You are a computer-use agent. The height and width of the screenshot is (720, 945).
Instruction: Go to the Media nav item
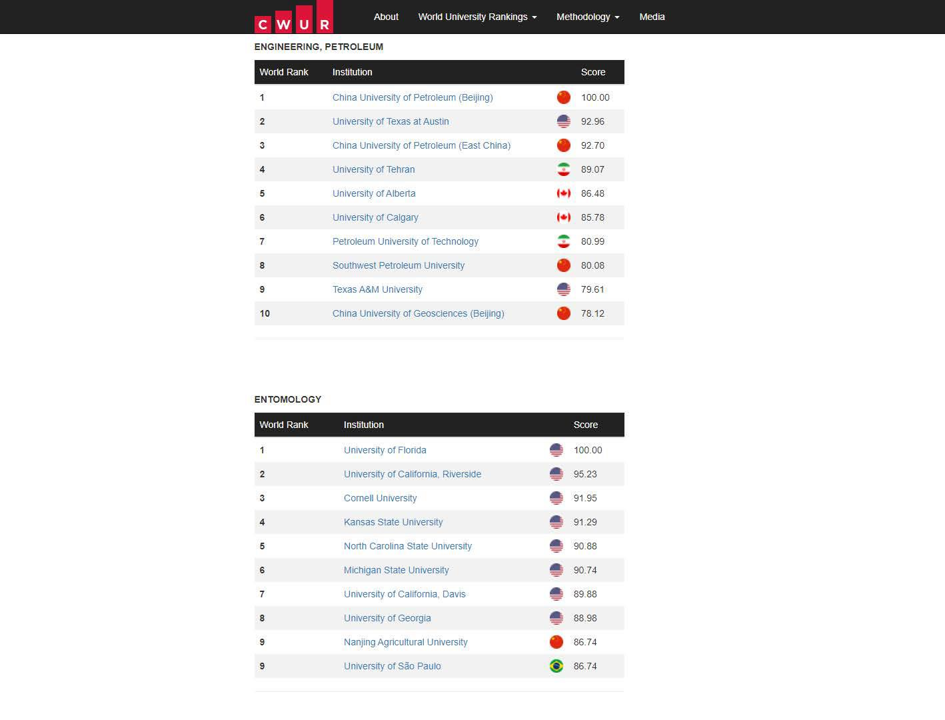point(652,17)
